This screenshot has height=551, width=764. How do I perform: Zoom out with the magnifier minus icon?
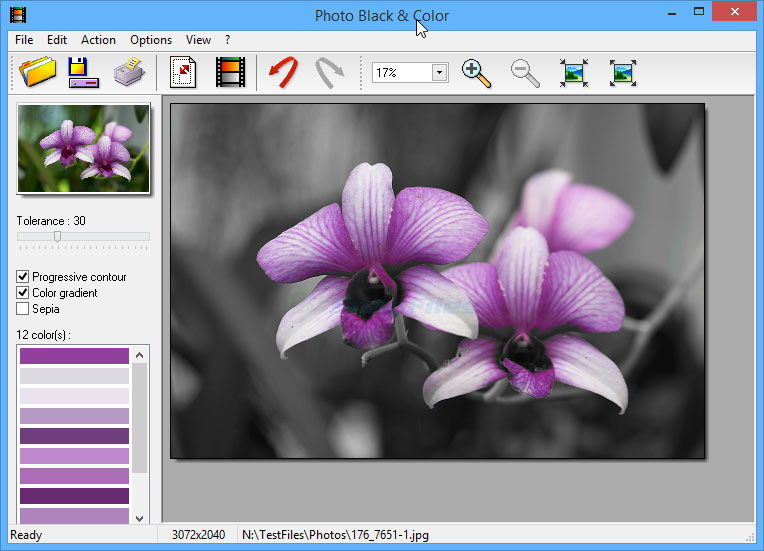pyautogui.click(x=524, y=73)
